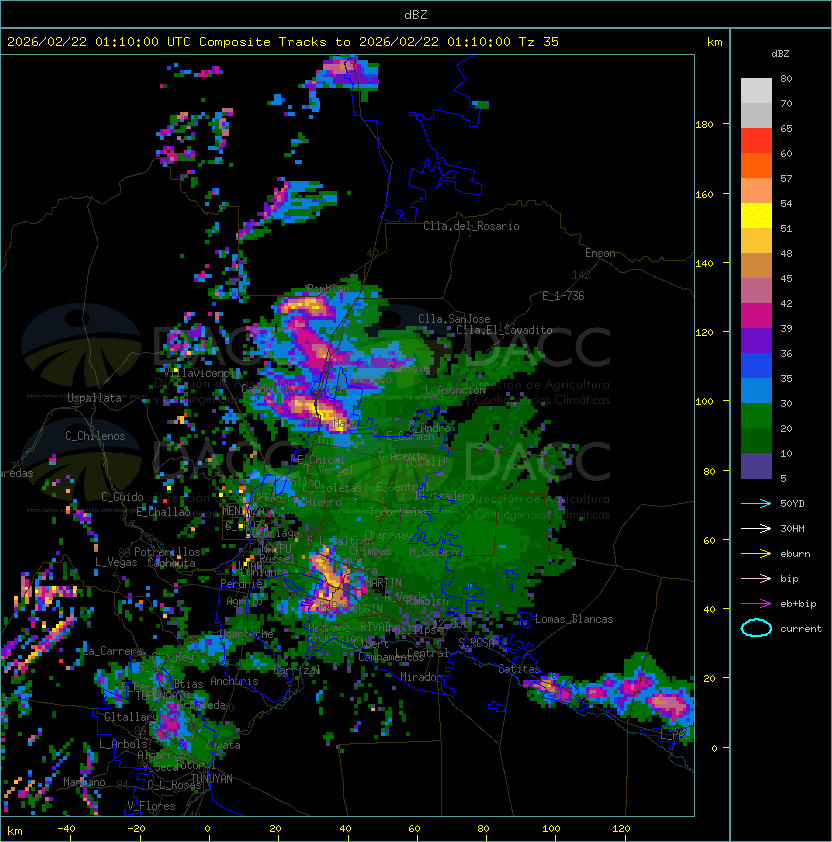The width and height of the screenshot is (832, 842).
Task: Pick the light gray swatch below 80
Action: 756,91
